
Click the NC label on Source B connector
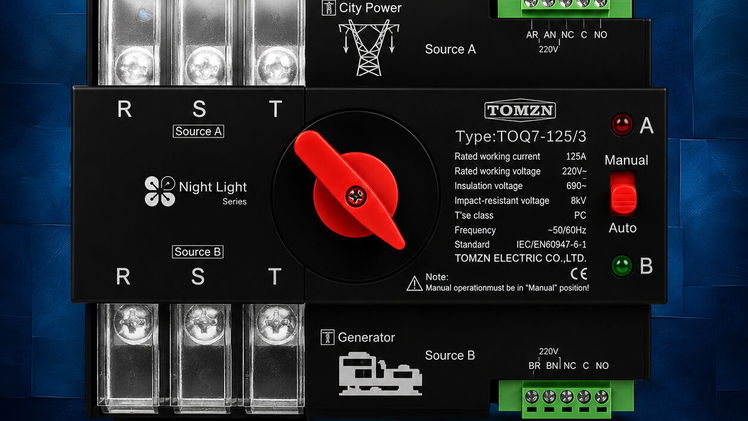coord(570,366)
